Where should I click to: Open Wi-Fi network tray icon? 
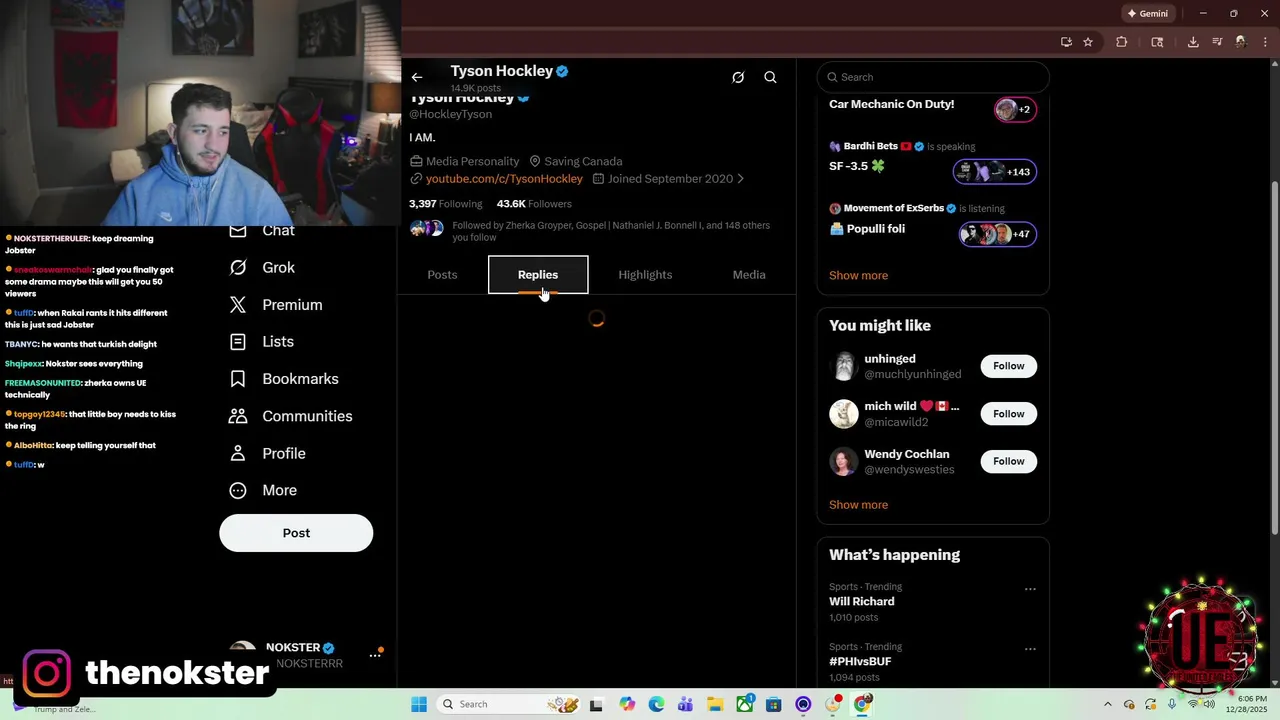click(1193, 704)
